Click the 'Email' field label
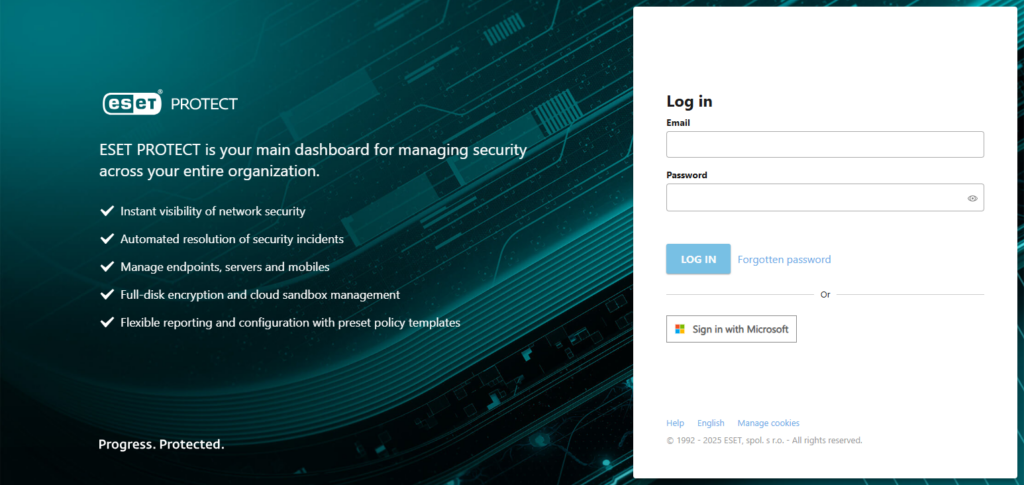The image size is (1024, 485). [x=678, y=122]
